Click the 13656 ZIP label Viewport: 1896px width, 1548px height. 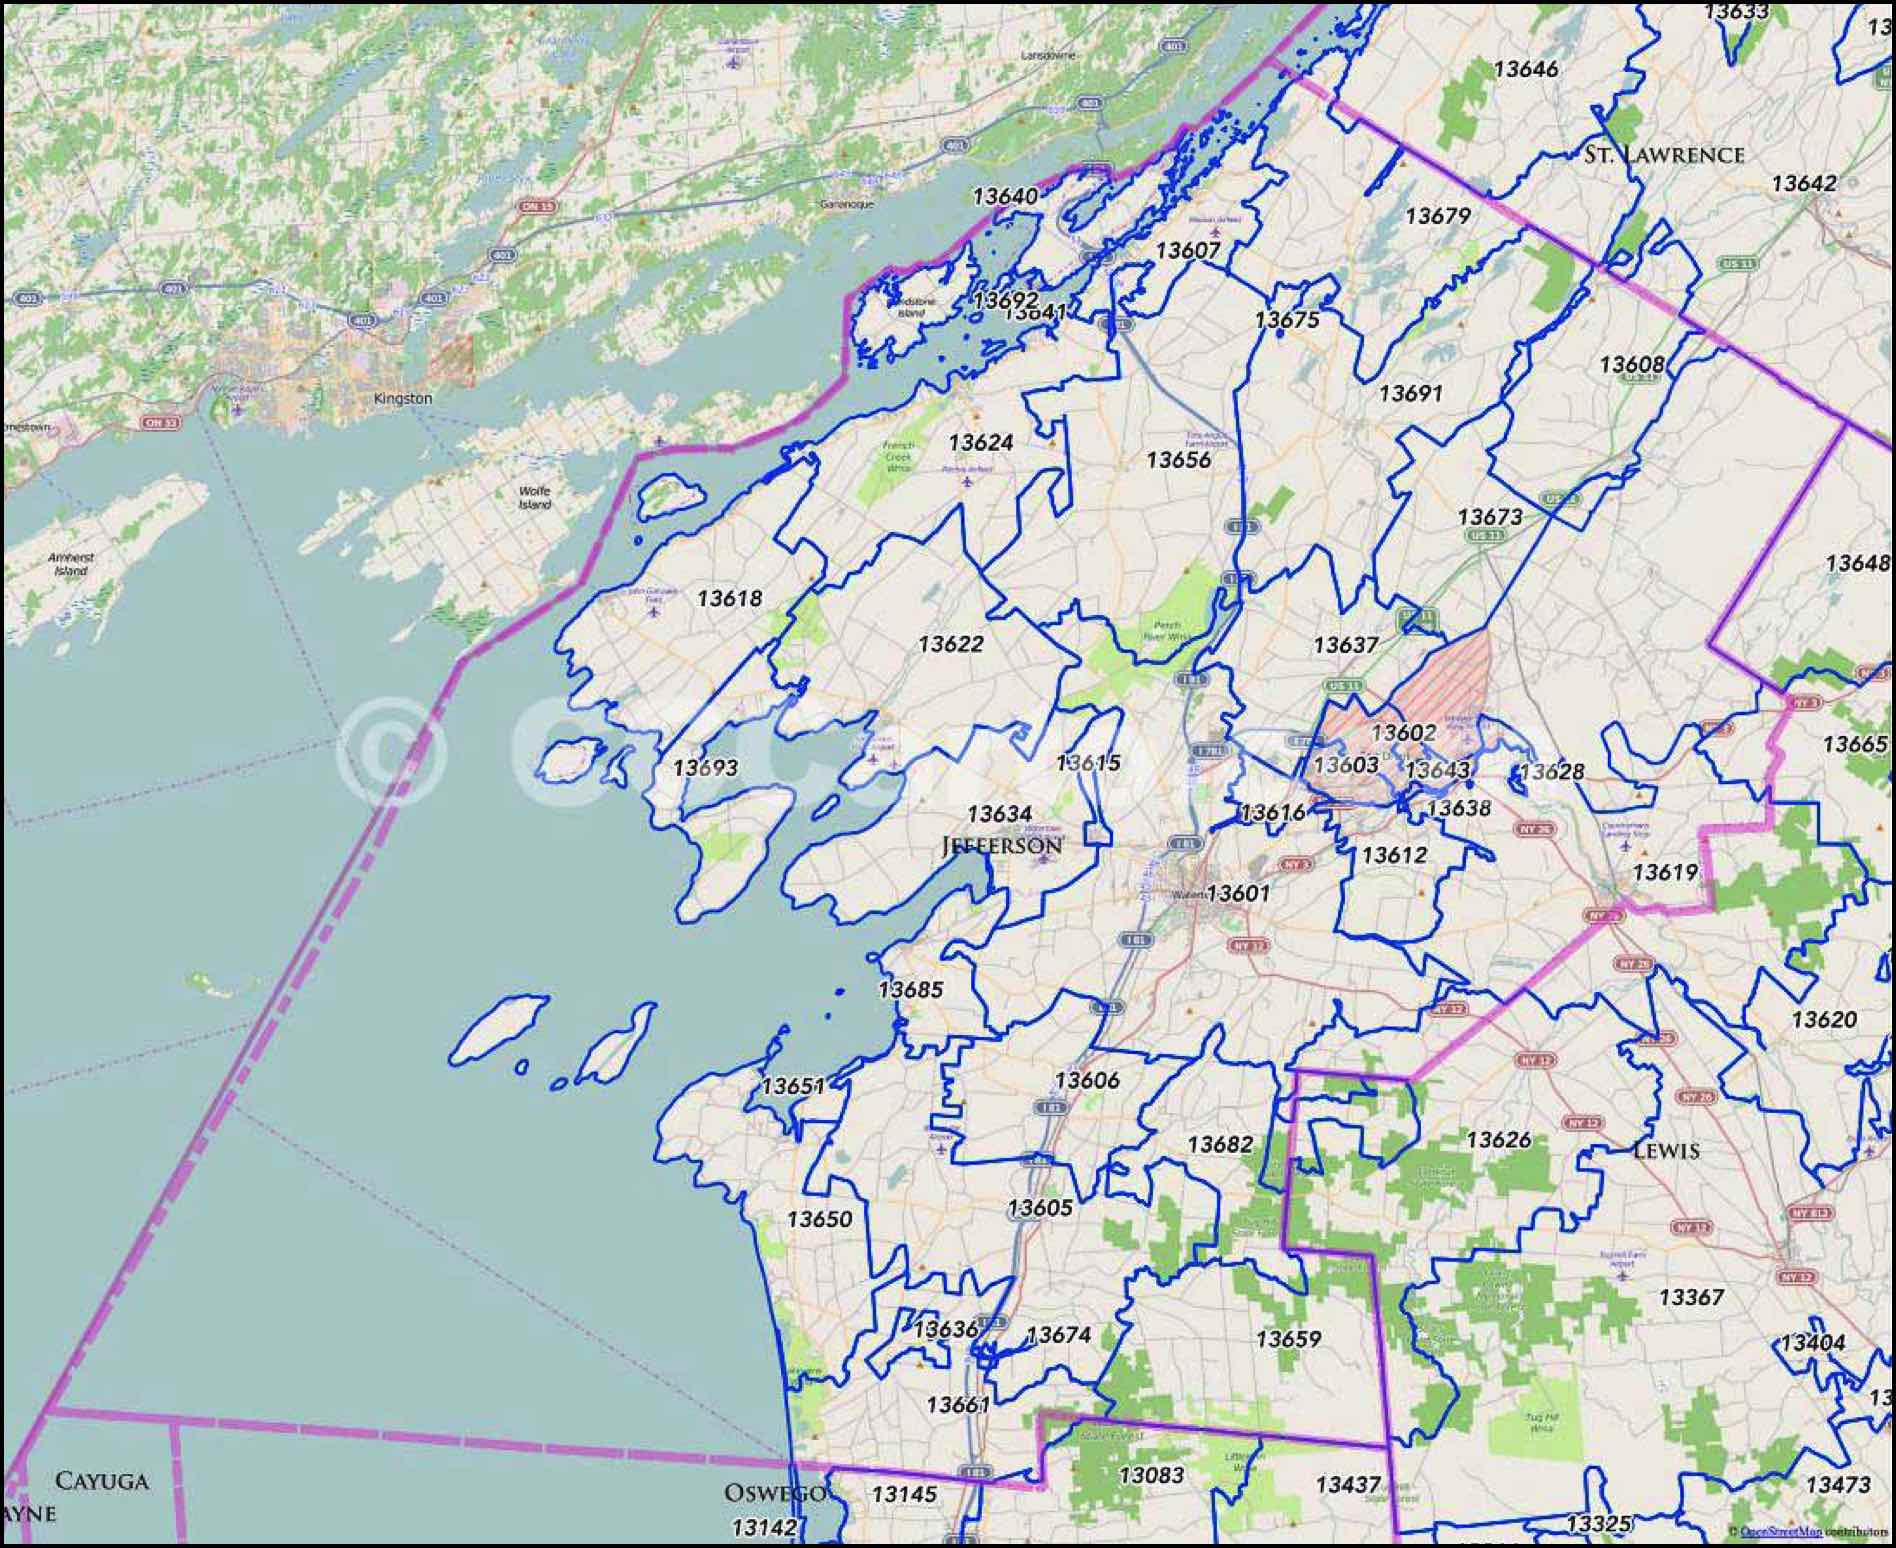point(1178,460)
